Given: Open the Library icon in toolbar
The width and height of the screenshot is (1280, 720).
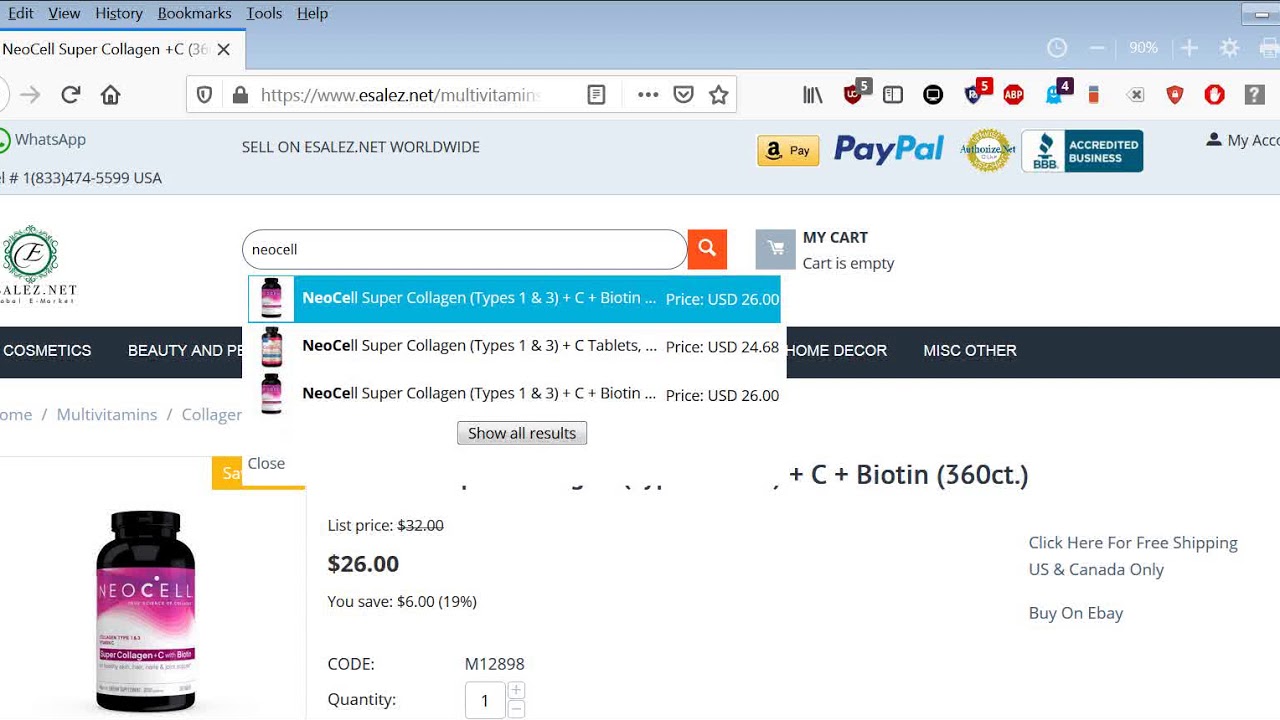Looking at the screenshot, I should click(813, 95).
